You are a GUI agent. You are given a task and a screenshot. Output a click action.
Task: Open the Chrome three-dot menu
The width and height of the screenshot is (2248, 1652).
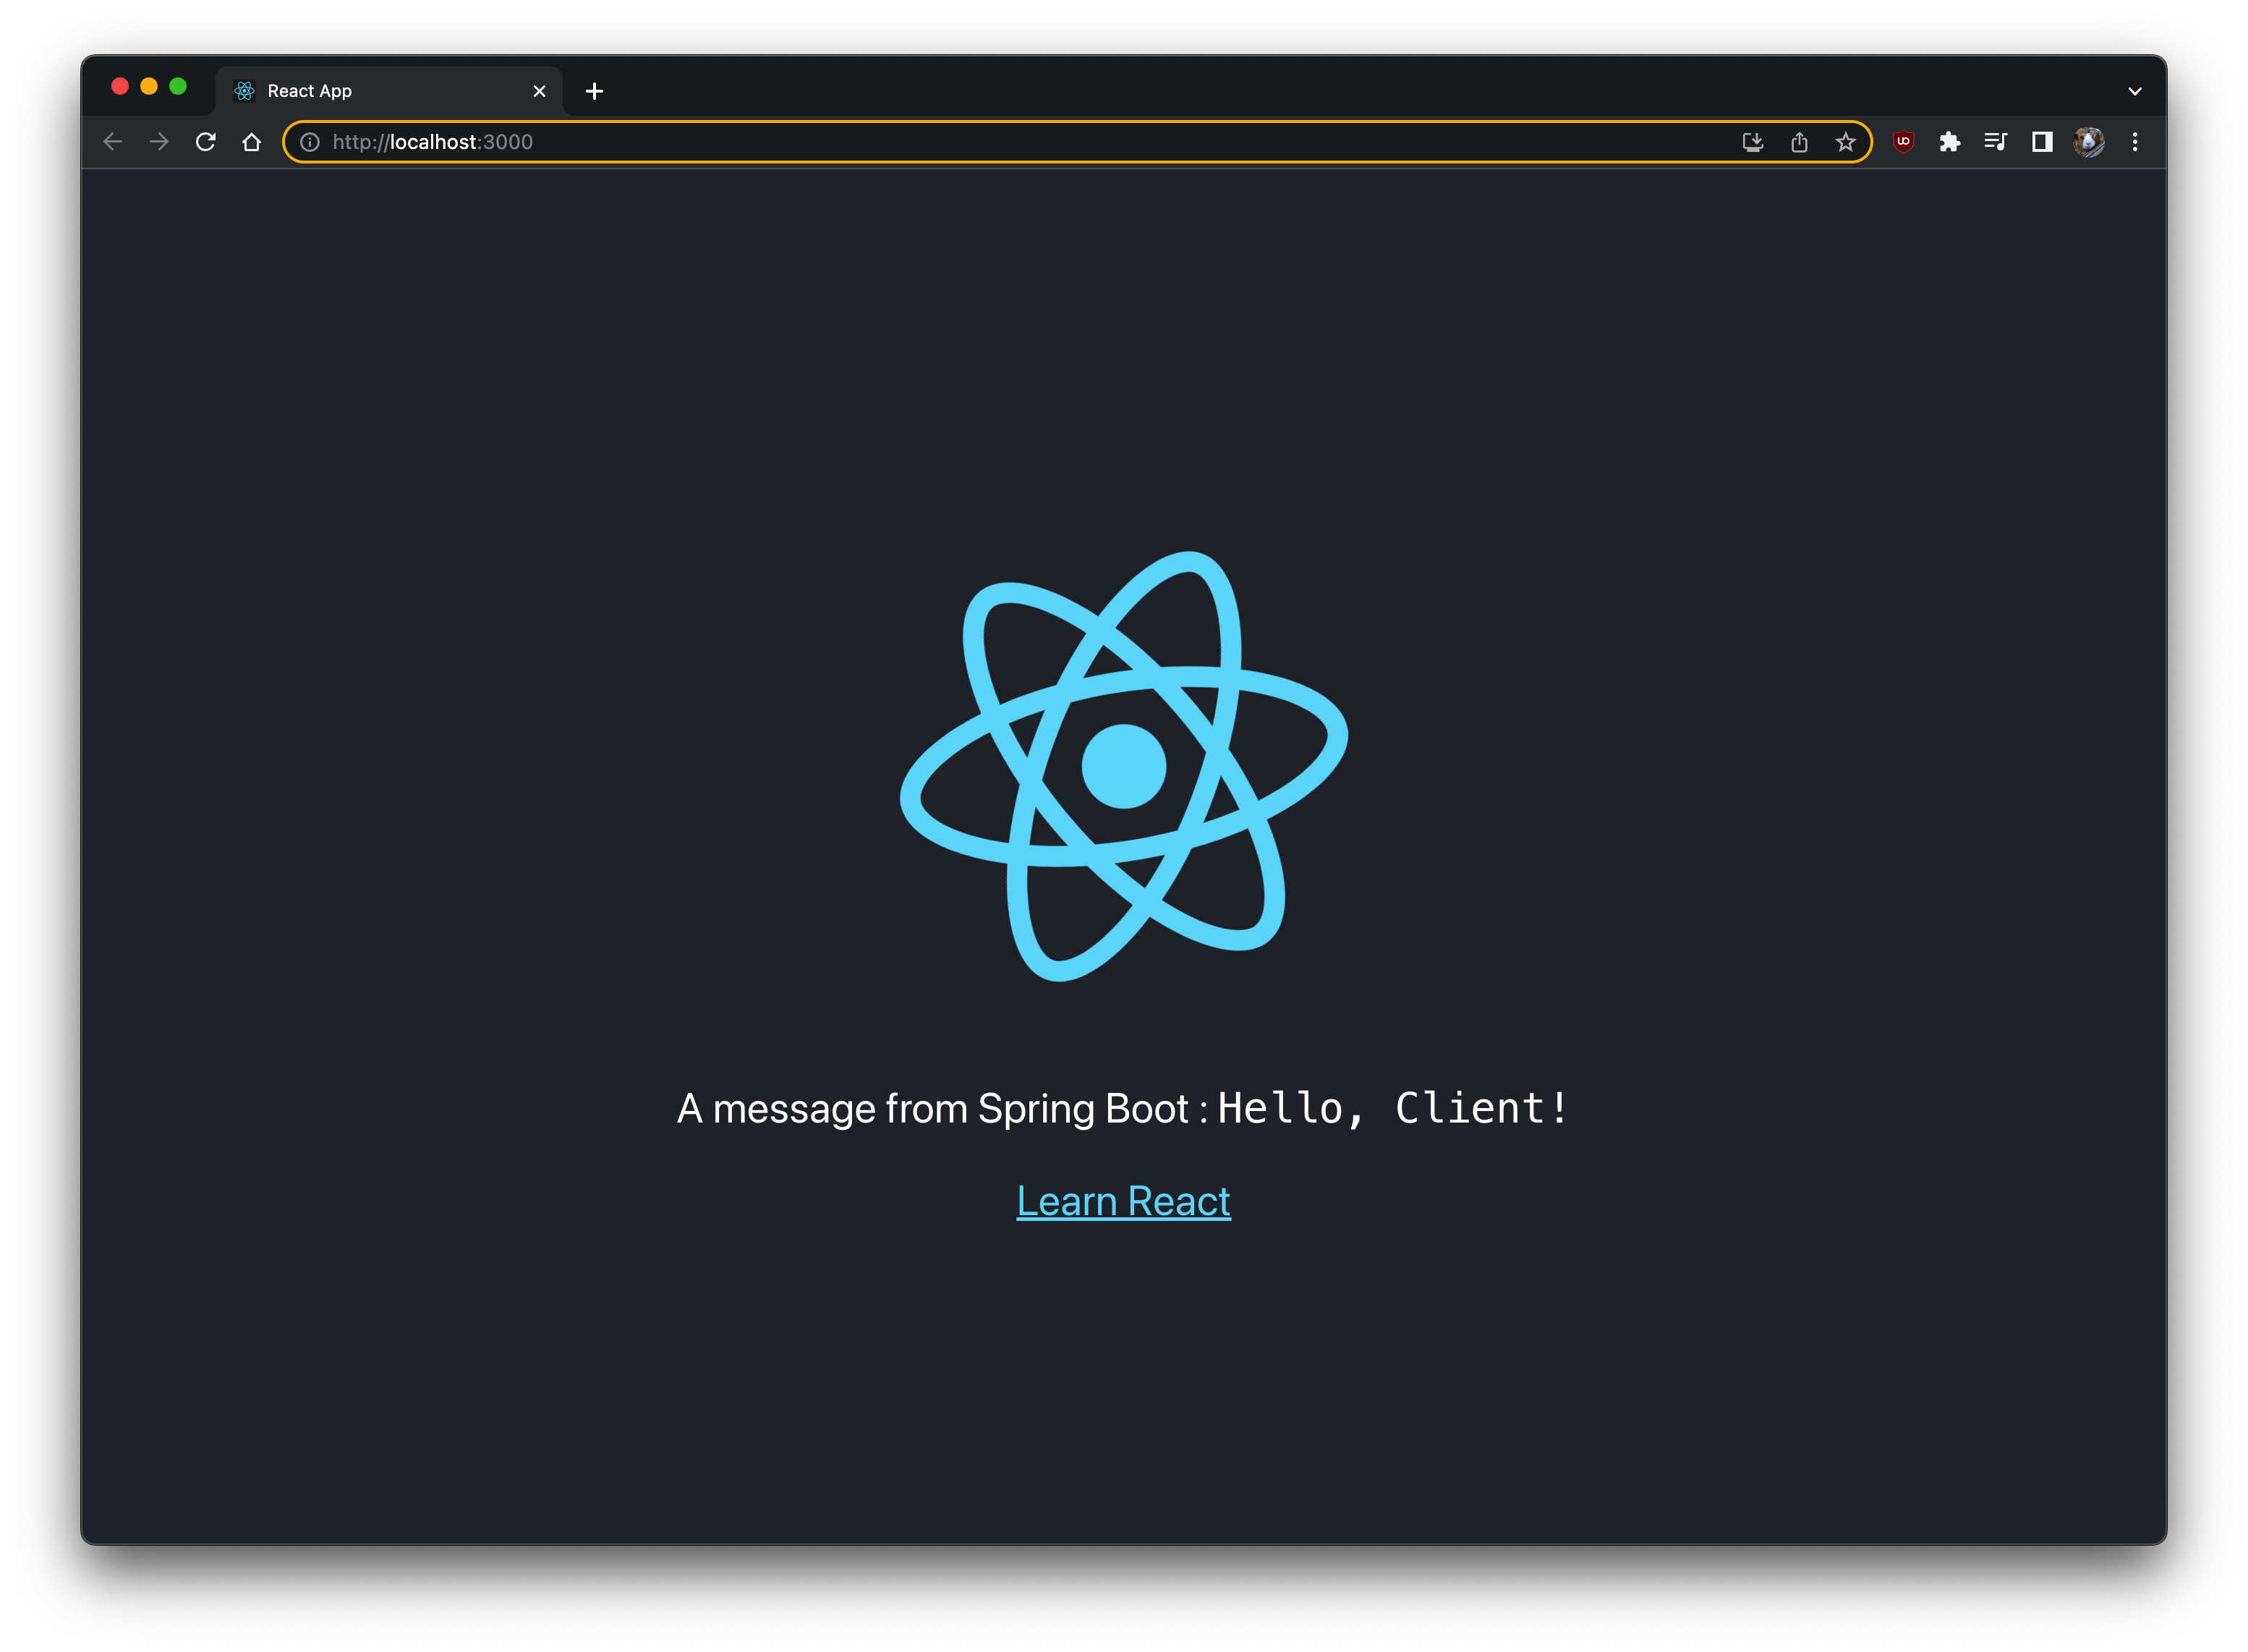2135,142
